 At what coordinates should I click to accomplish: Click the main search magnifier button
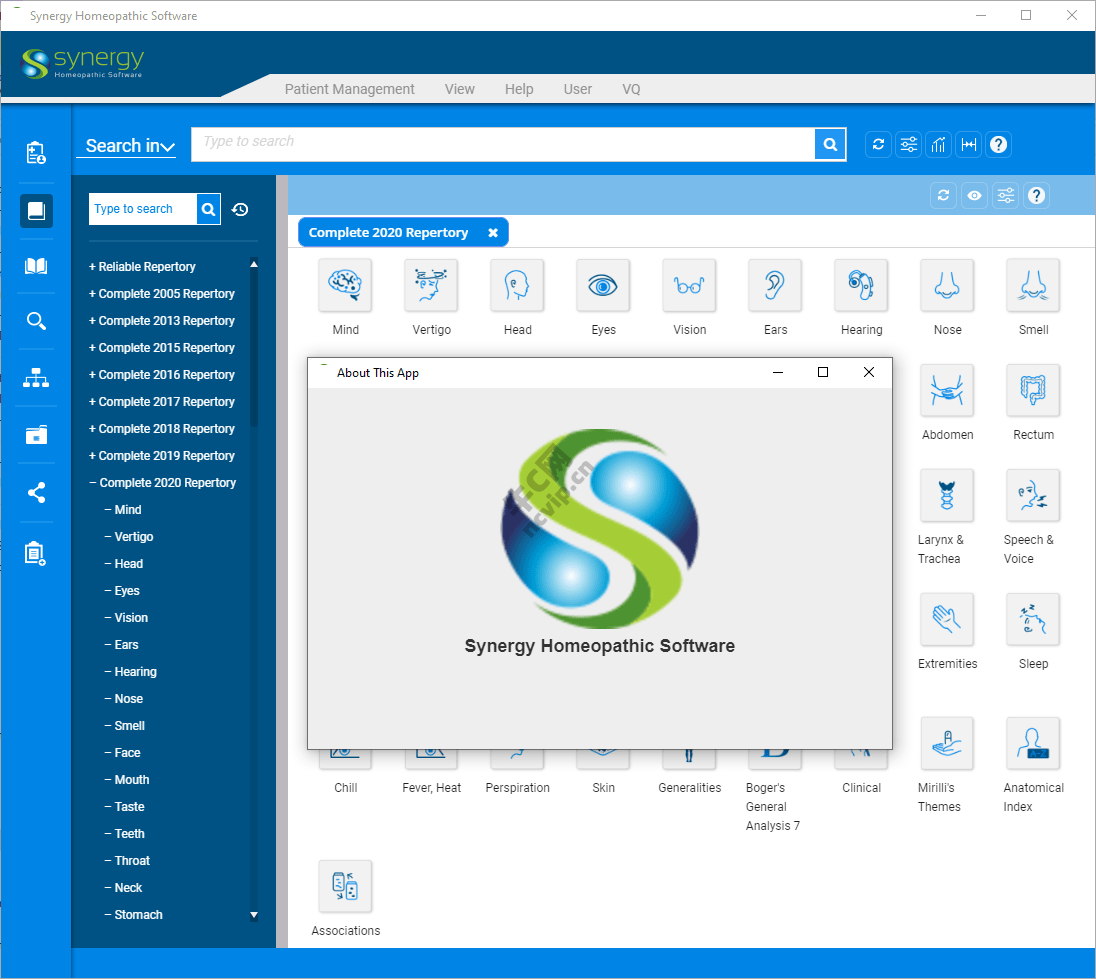click(830, 145)
